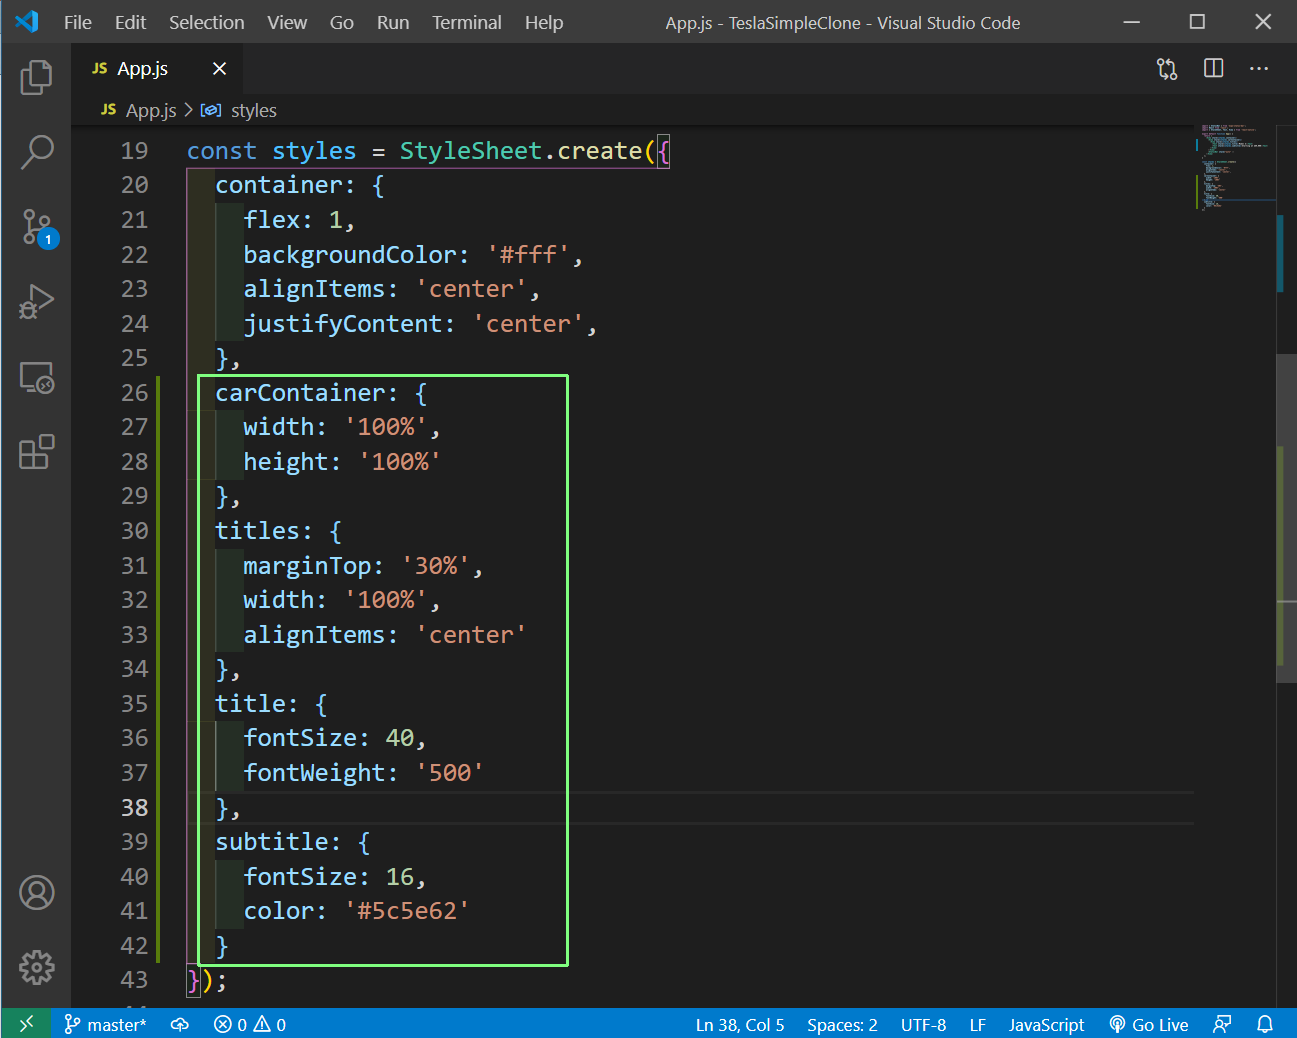
Task: Click the color value '#5c5e62'
Action: pos(407,911)
